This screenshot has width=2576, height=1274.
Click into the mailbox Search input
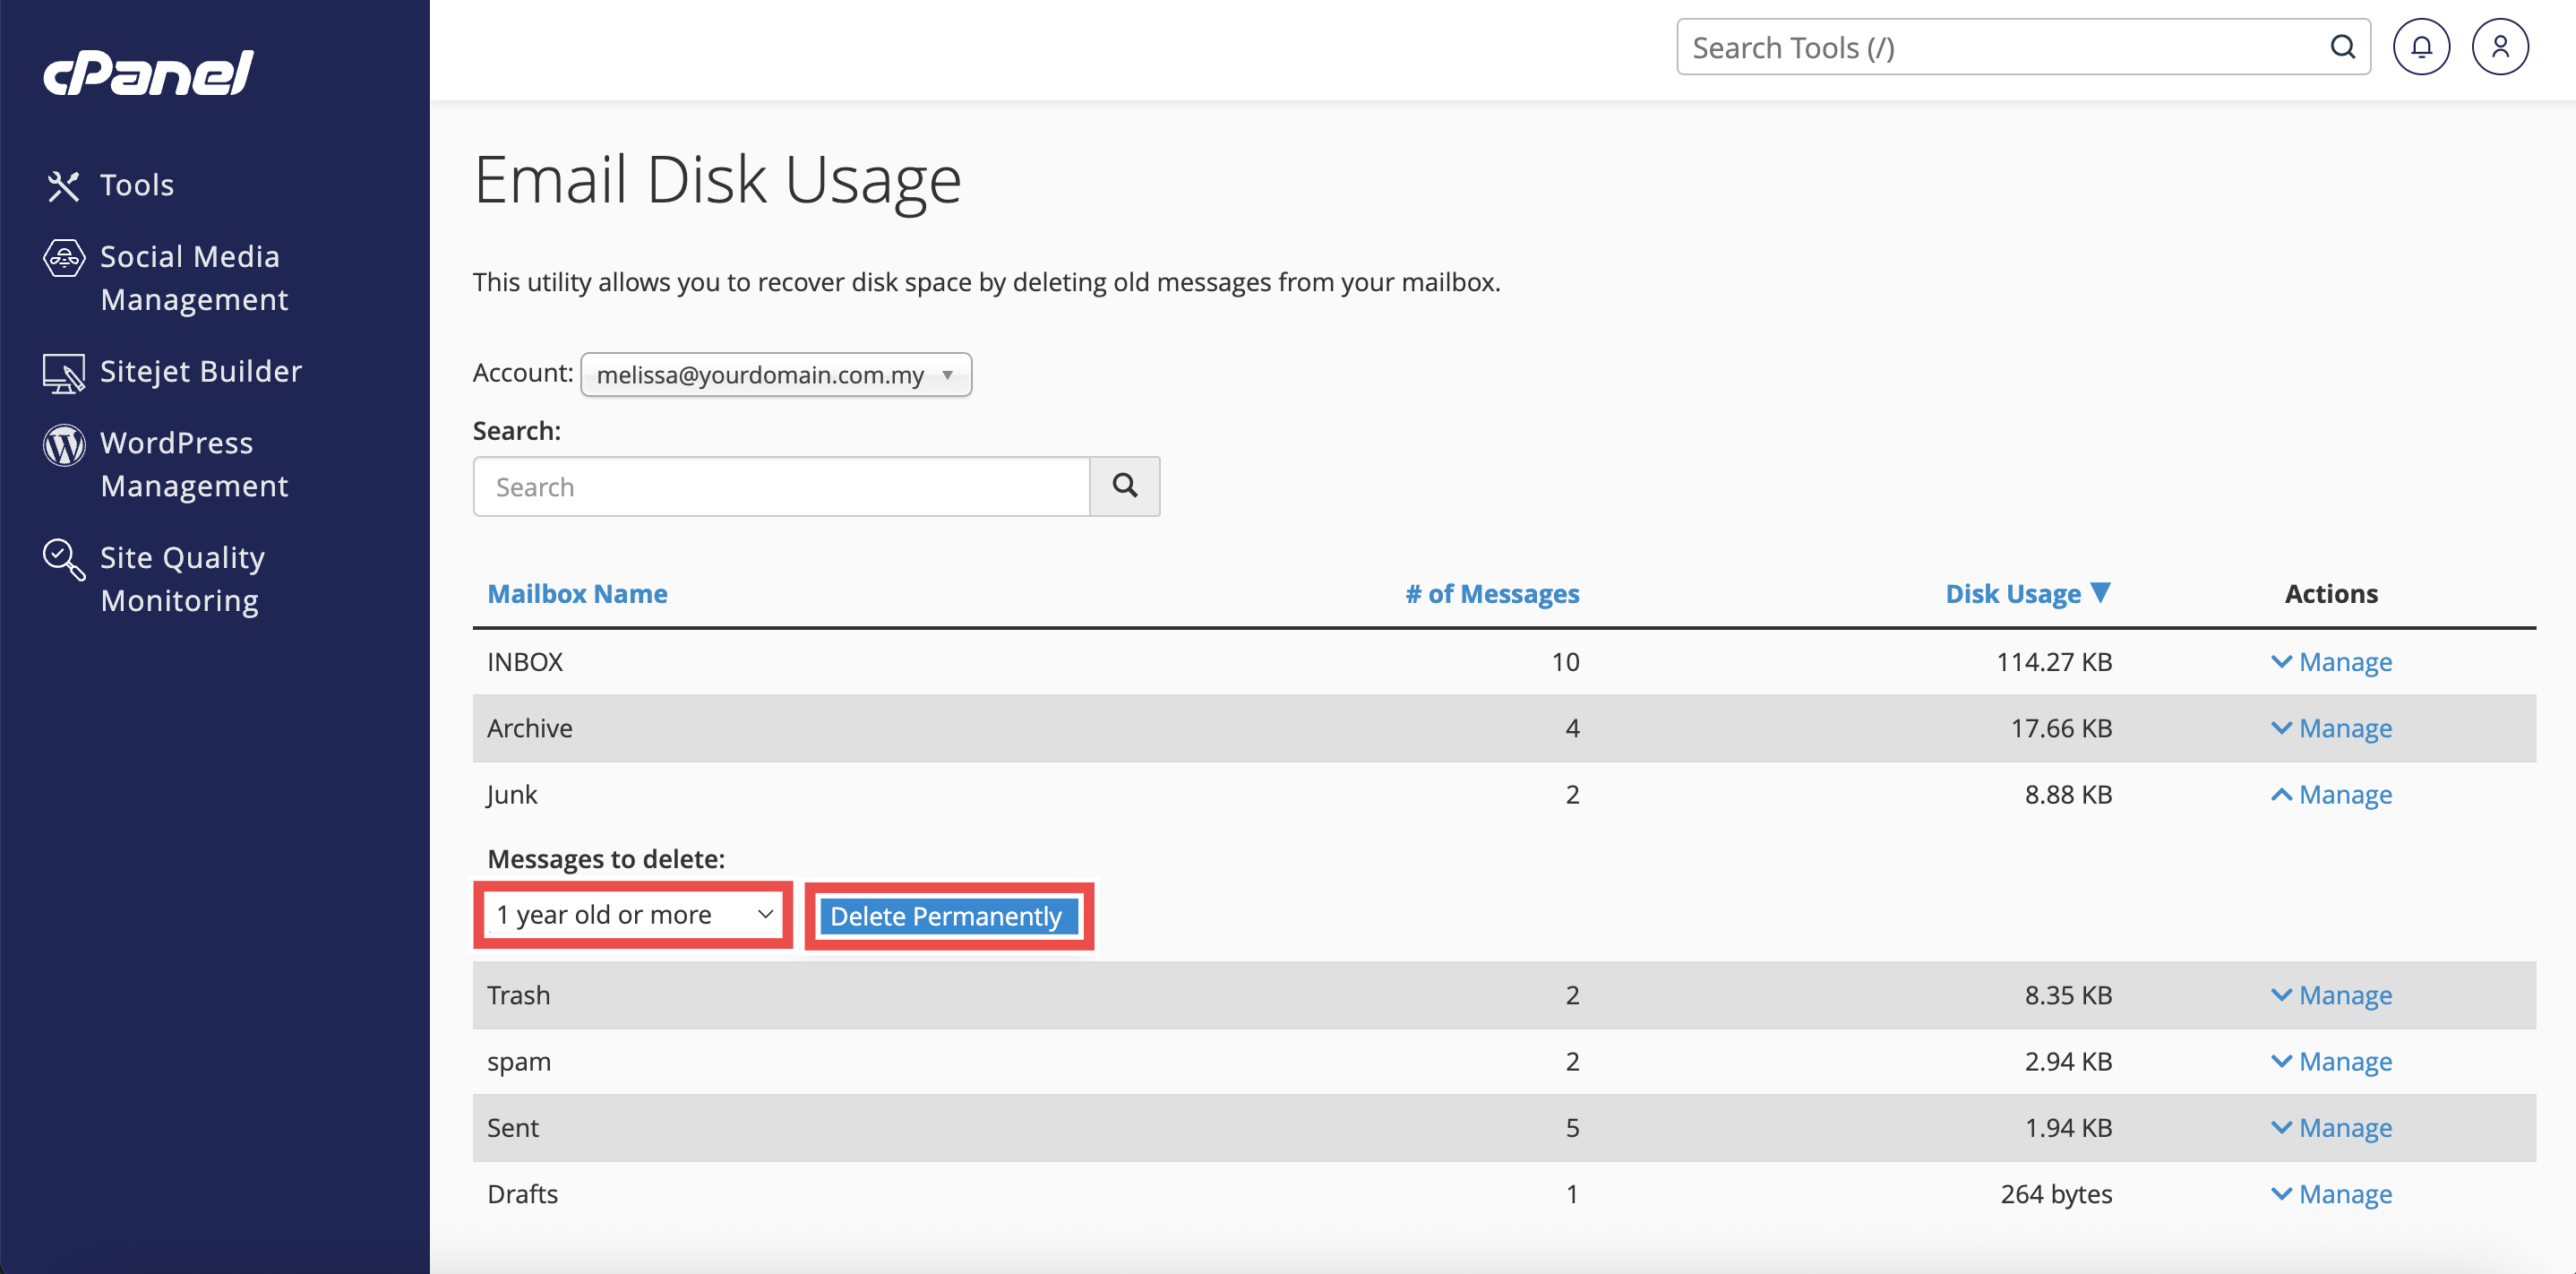(781, 487)
